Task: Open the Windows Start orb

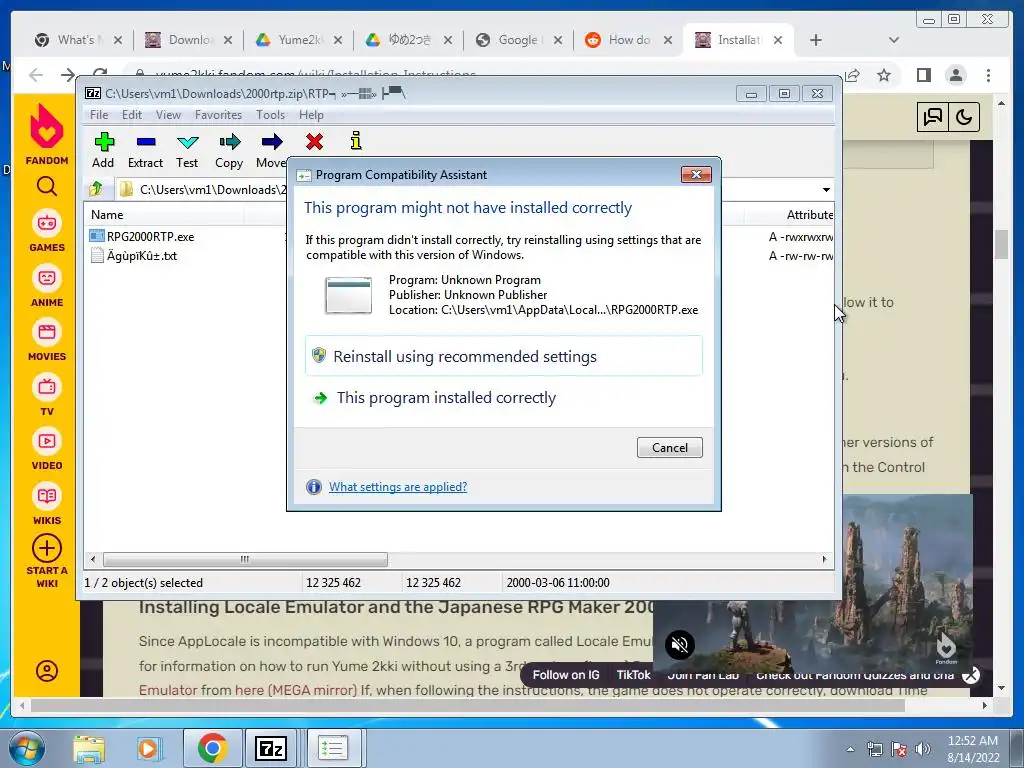Action: click(27, 748)
